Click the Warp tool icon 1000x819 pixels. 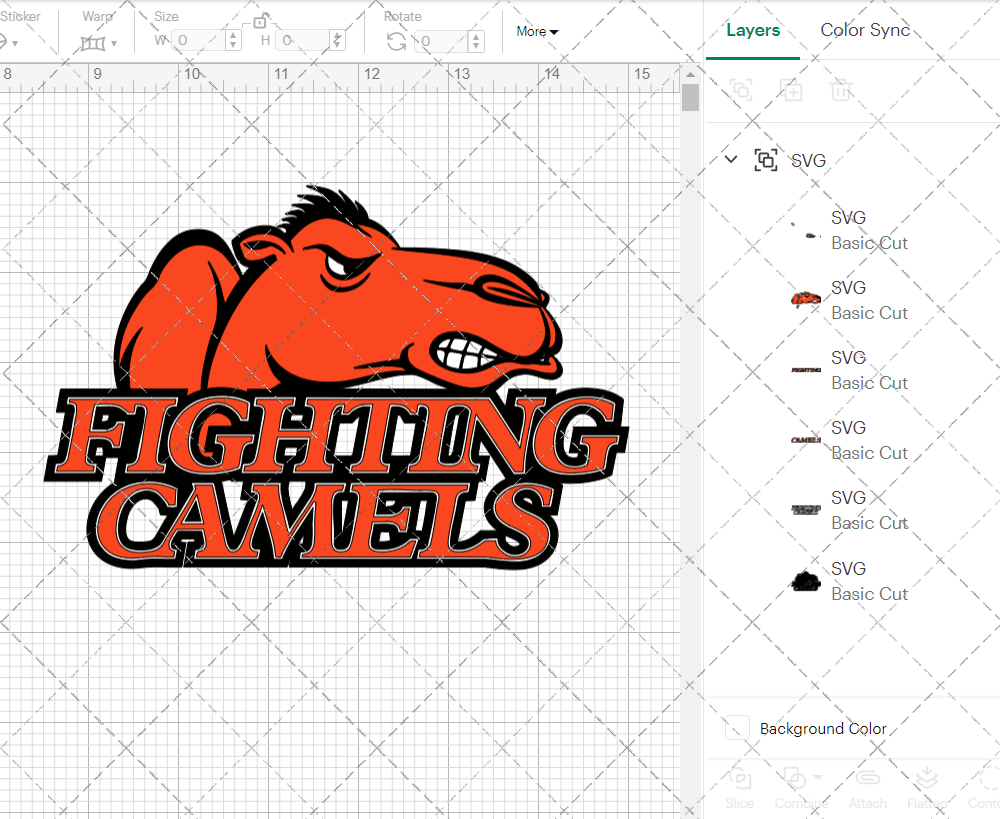click(x=95, y=42)
